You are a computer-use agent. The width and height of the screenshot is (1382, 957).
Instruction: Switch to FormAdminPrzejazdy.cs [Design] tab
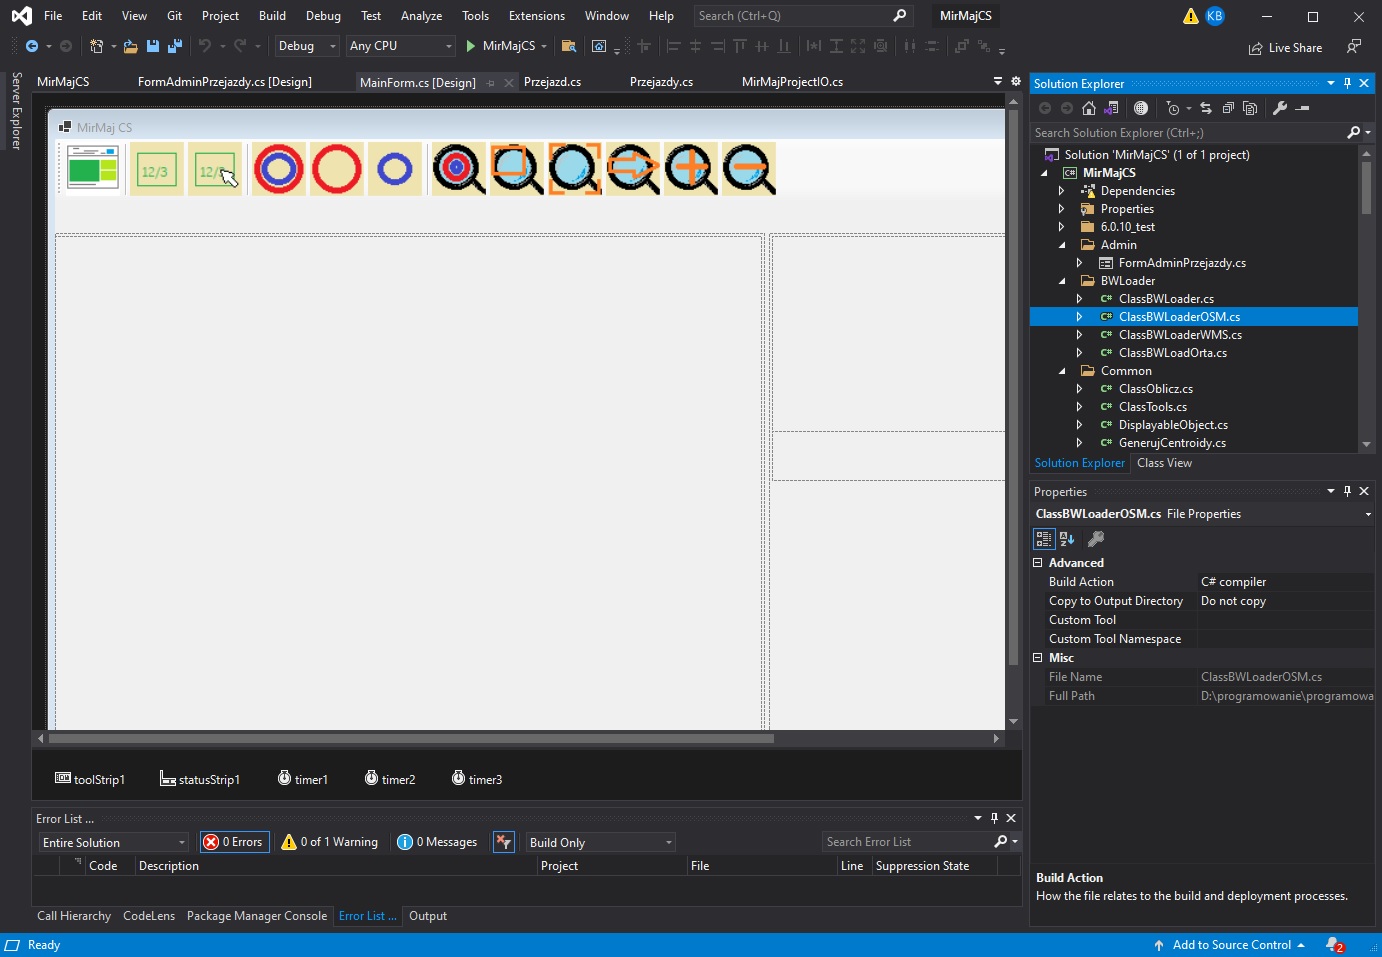click(x=225, y=82)
